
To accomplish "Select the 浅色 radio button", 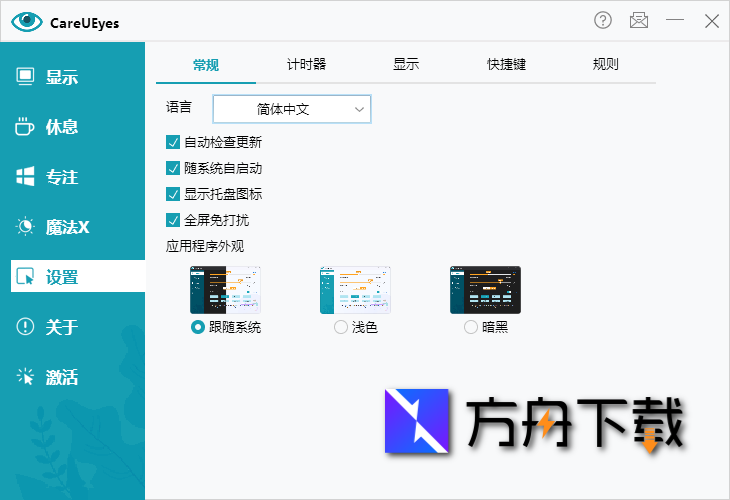I will point(341,327).
